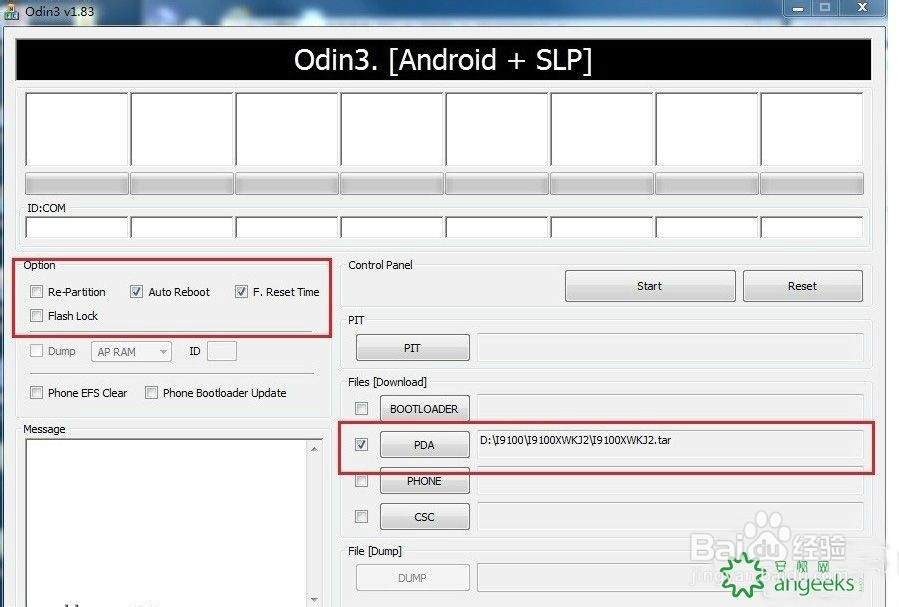Click the Odin3 title bar app icon
Screen dimensions: 899x607
coord(11,11)
